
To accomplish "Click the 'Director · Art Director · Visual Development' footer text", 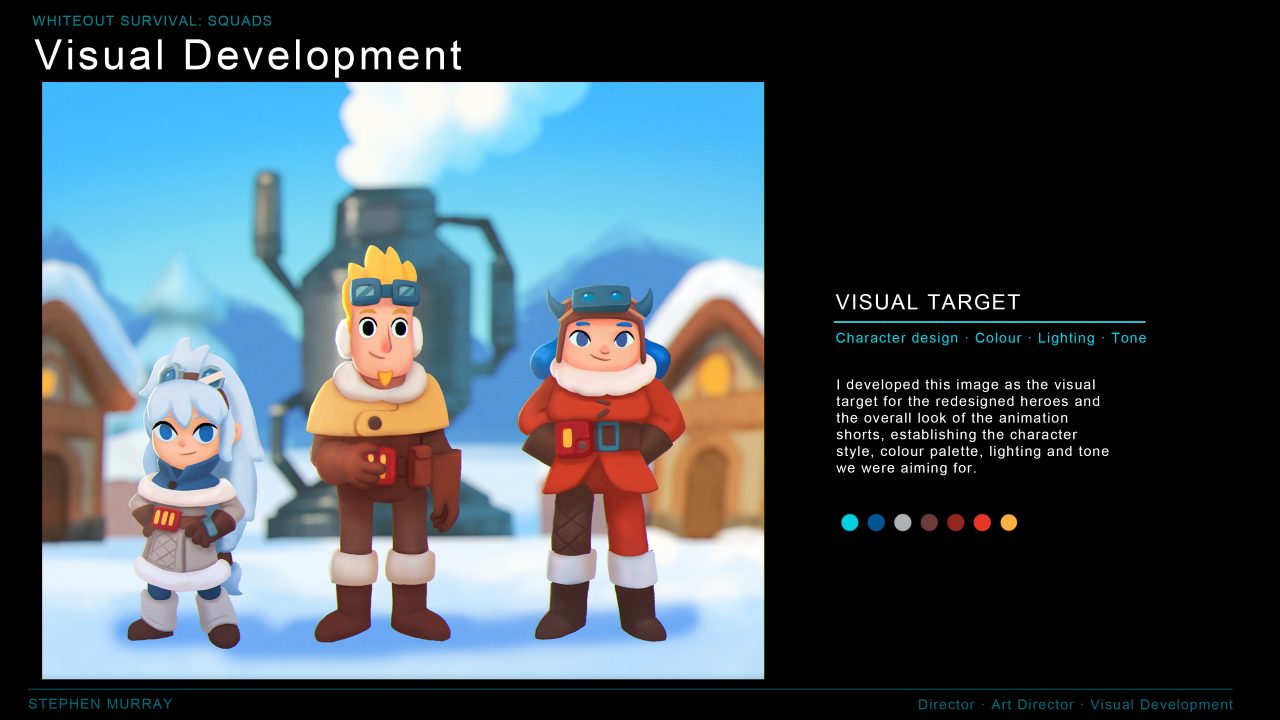I will coord(1075,704).
